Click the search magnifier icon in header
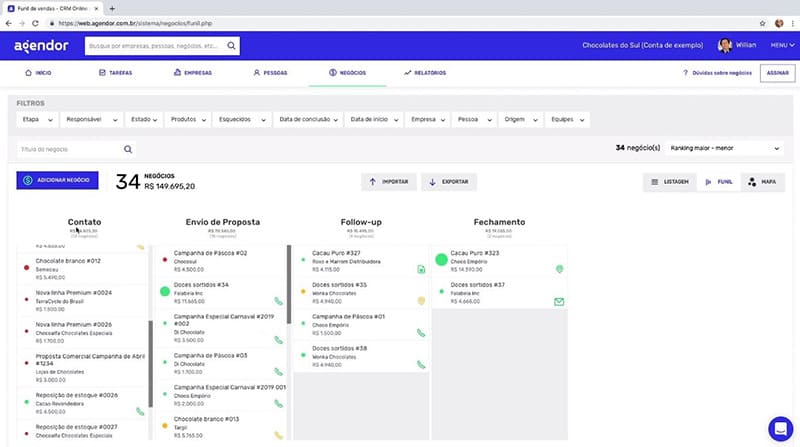800x447 pixels. (231, 46)
